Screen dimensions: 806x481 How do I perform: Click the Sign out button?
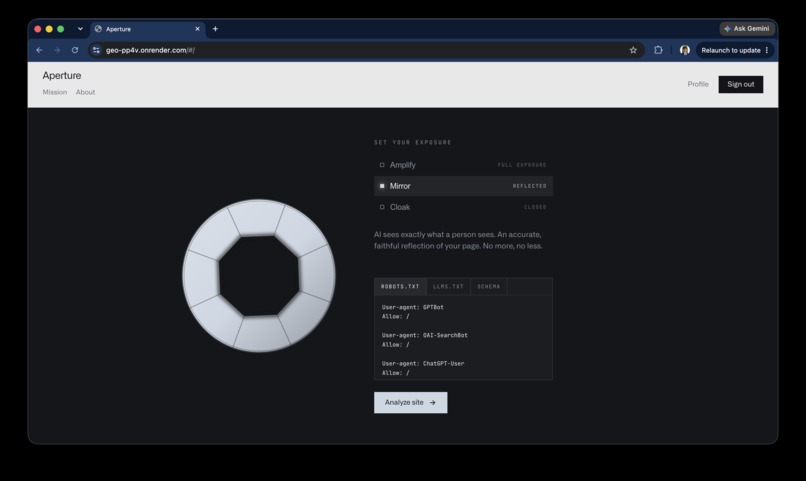coord(741,84)
